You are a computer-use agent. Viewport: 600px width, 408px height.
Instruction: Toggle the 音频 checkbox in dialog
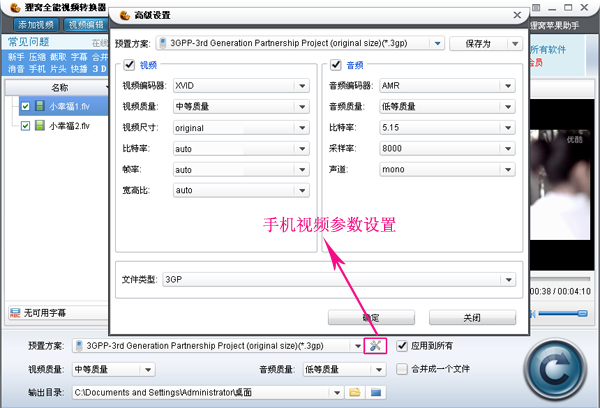336,65
